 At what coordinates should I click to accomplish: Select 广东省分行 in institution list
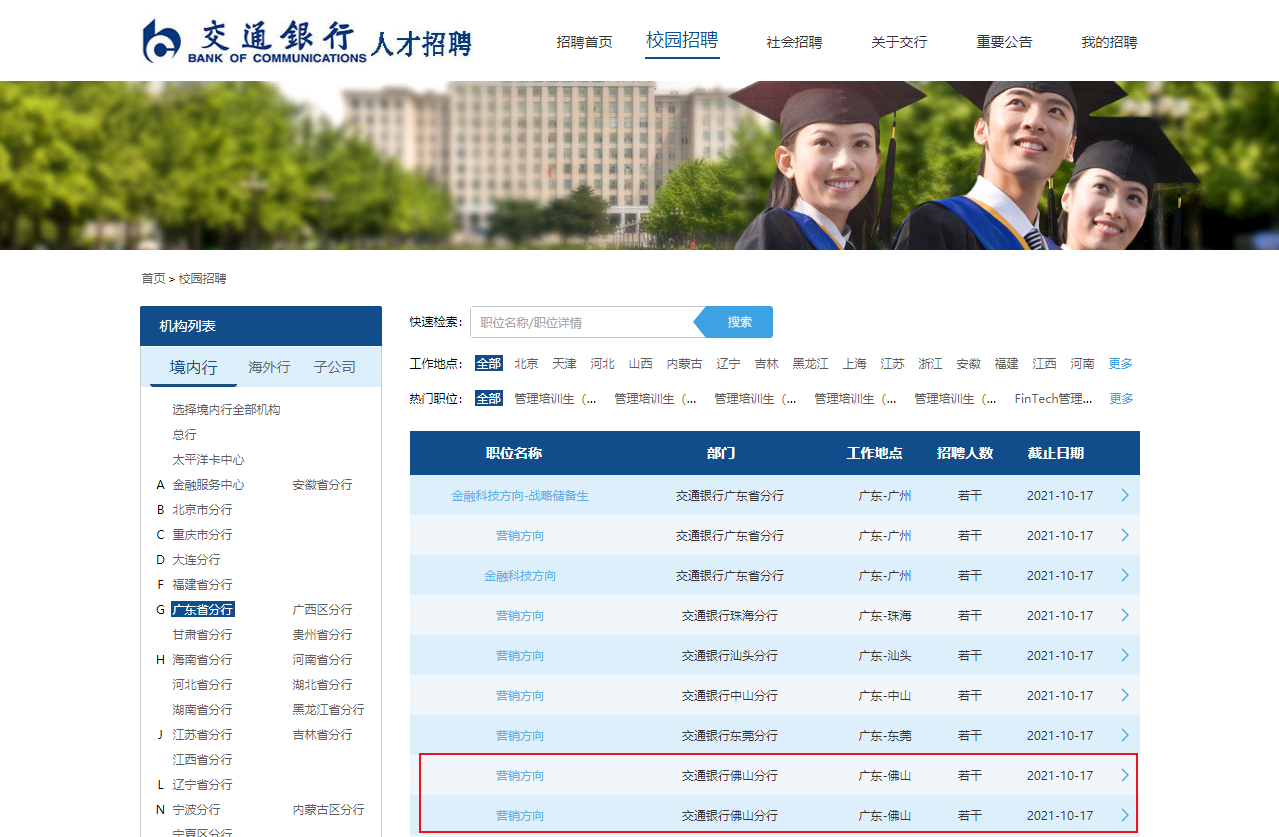[202, 609]
